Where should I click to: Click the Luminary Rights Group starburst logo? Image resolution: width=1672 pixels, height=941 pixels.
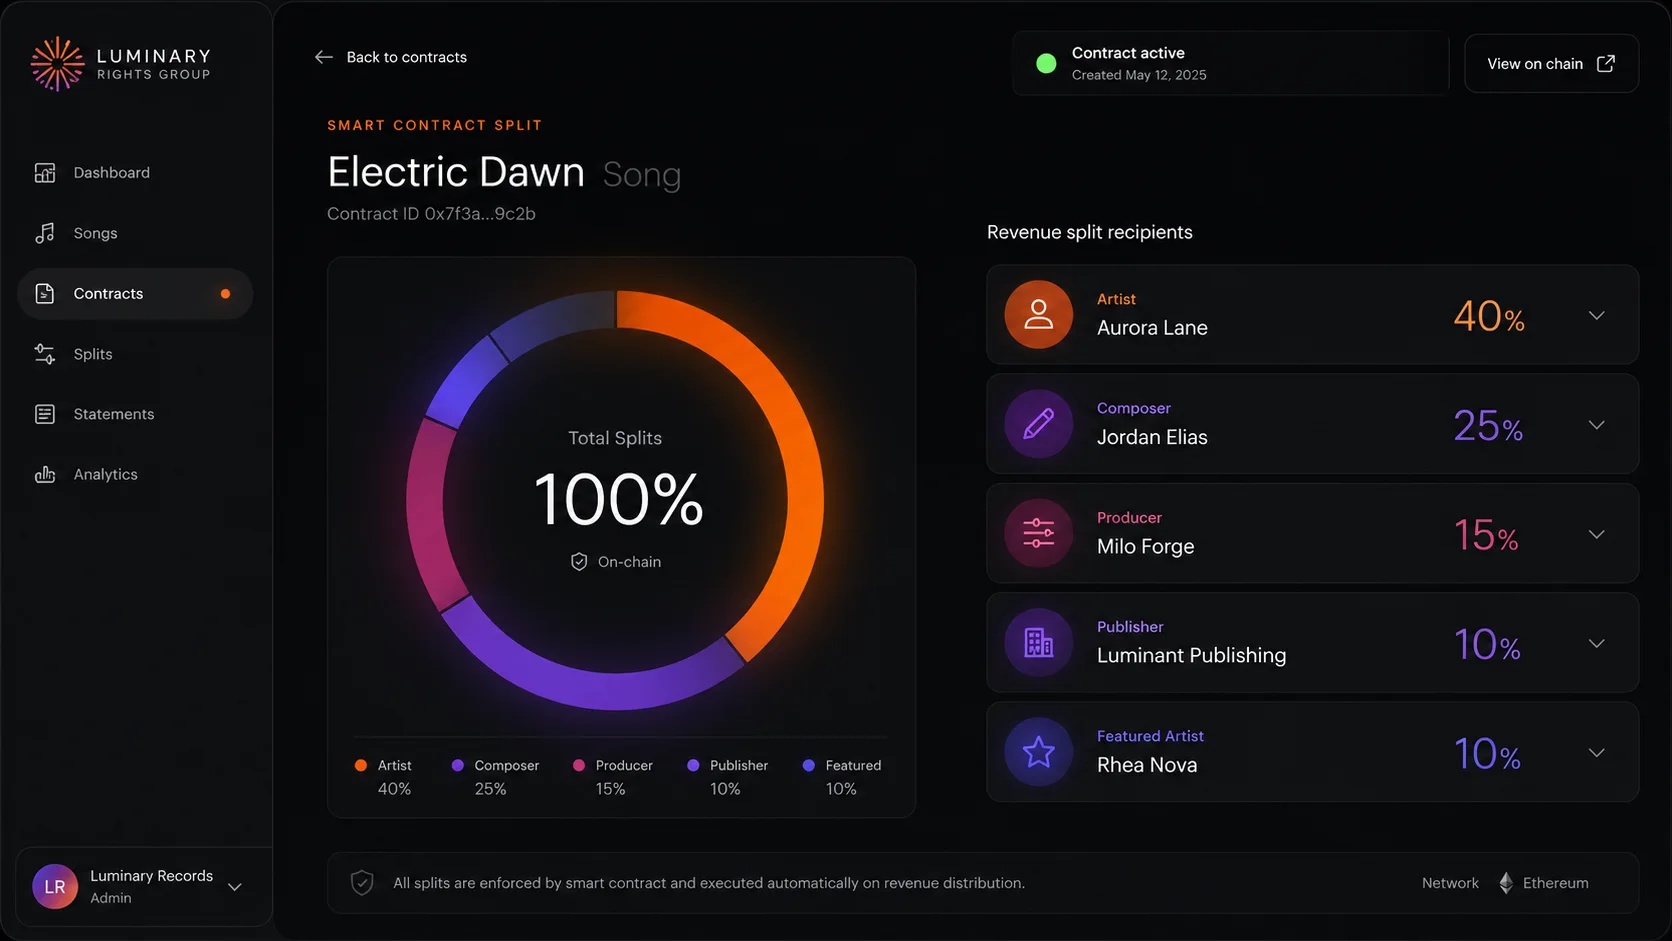(57, 64)
